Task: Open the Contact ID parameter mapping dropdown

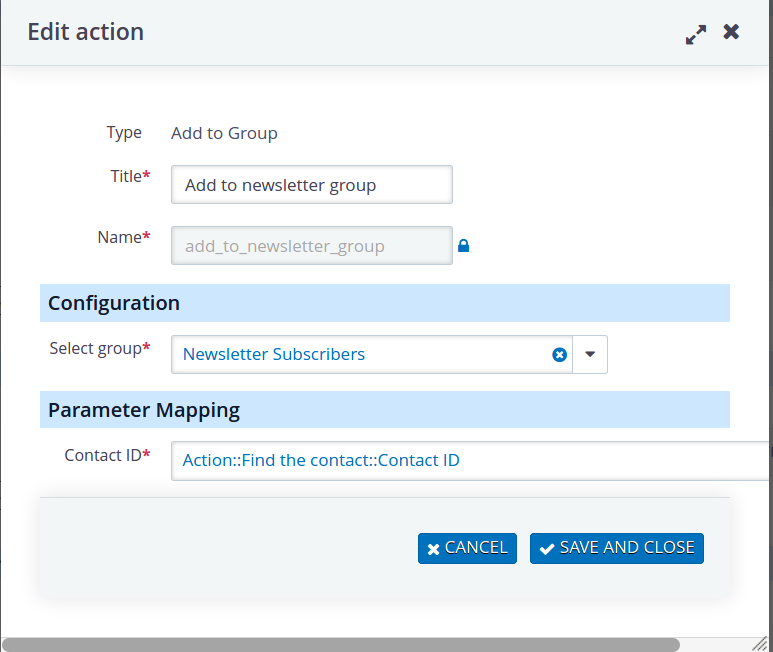Action: click(x=471, y=461)
